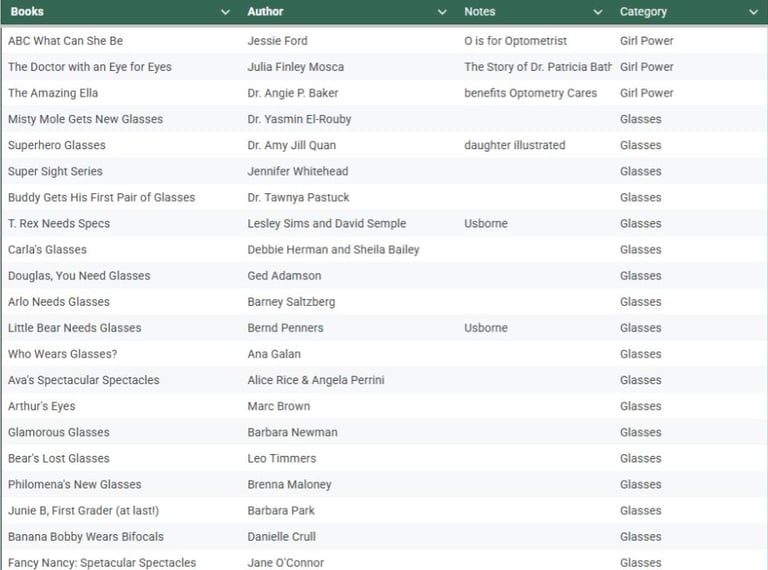Open the Category column dropdown arrow
This screenshot has height=570, width=768.
tap(753, 12)
